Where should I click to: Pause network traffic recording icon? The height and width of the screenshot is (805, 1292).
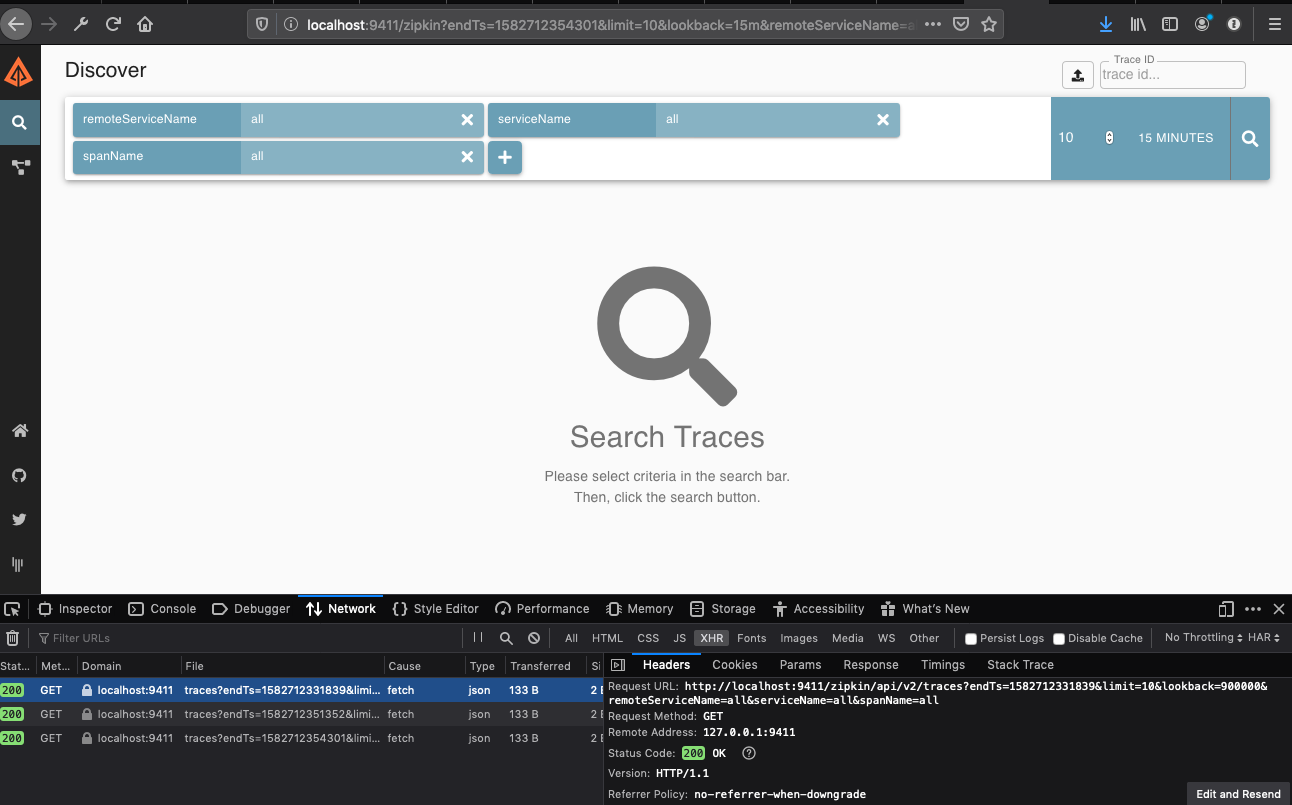click(x=477, y=637)
